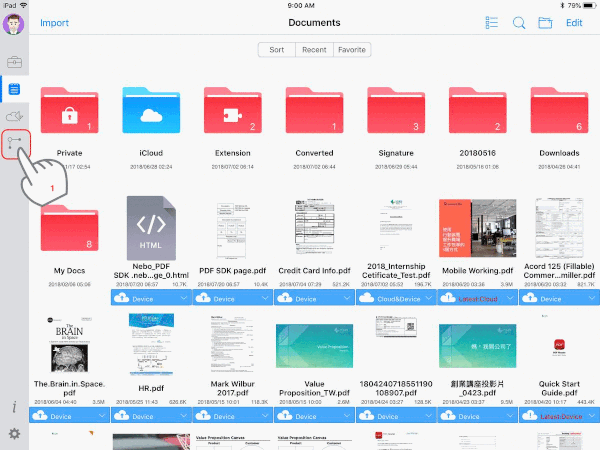Open 2018_Internship Cetificate_Test.pdf thumbnail
Image resolution: width=600 pixels, height=450 pixels.
tap(396, 225)
